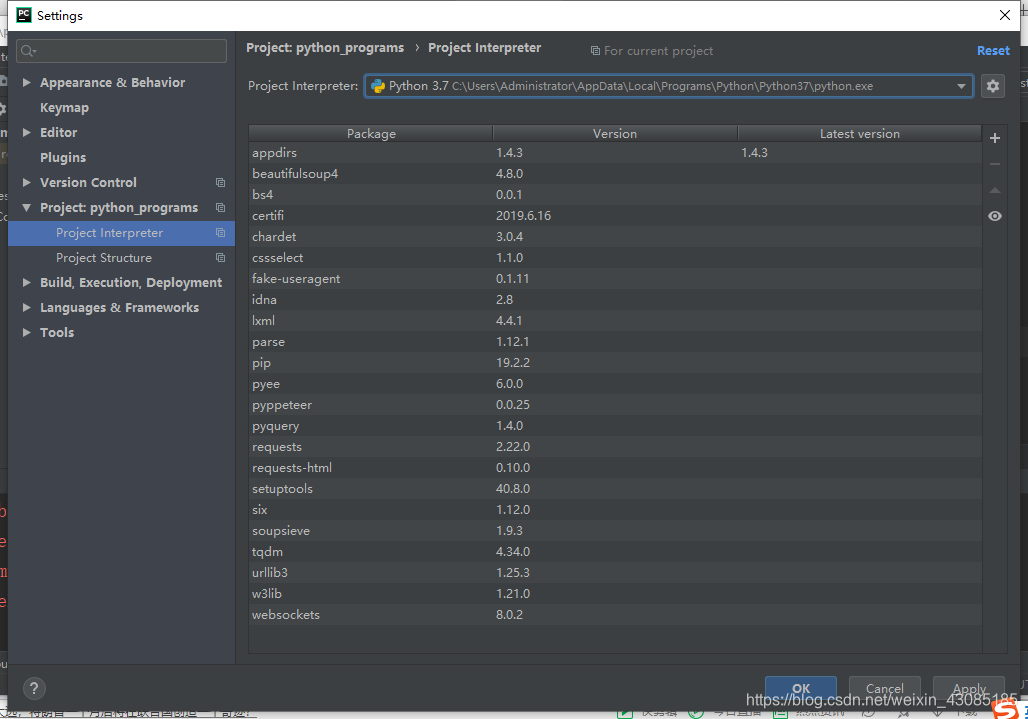The width and height of the screenshot is (1028, 719).
Task: Click version 2.22.0 of requests
Action: 513,446
